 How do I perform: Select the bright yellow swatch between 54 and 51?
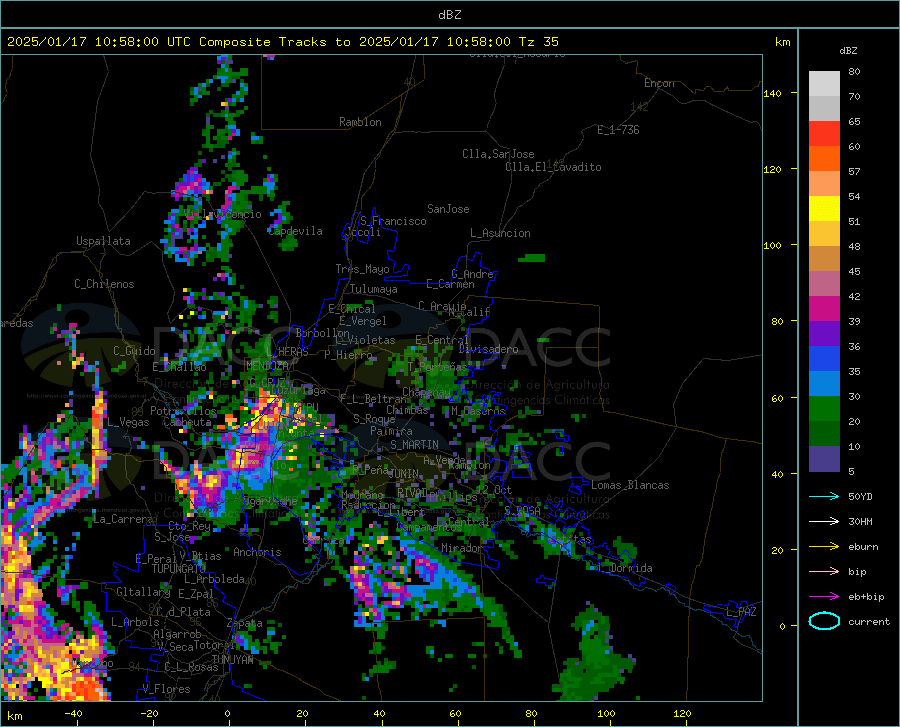pos(824,209)
